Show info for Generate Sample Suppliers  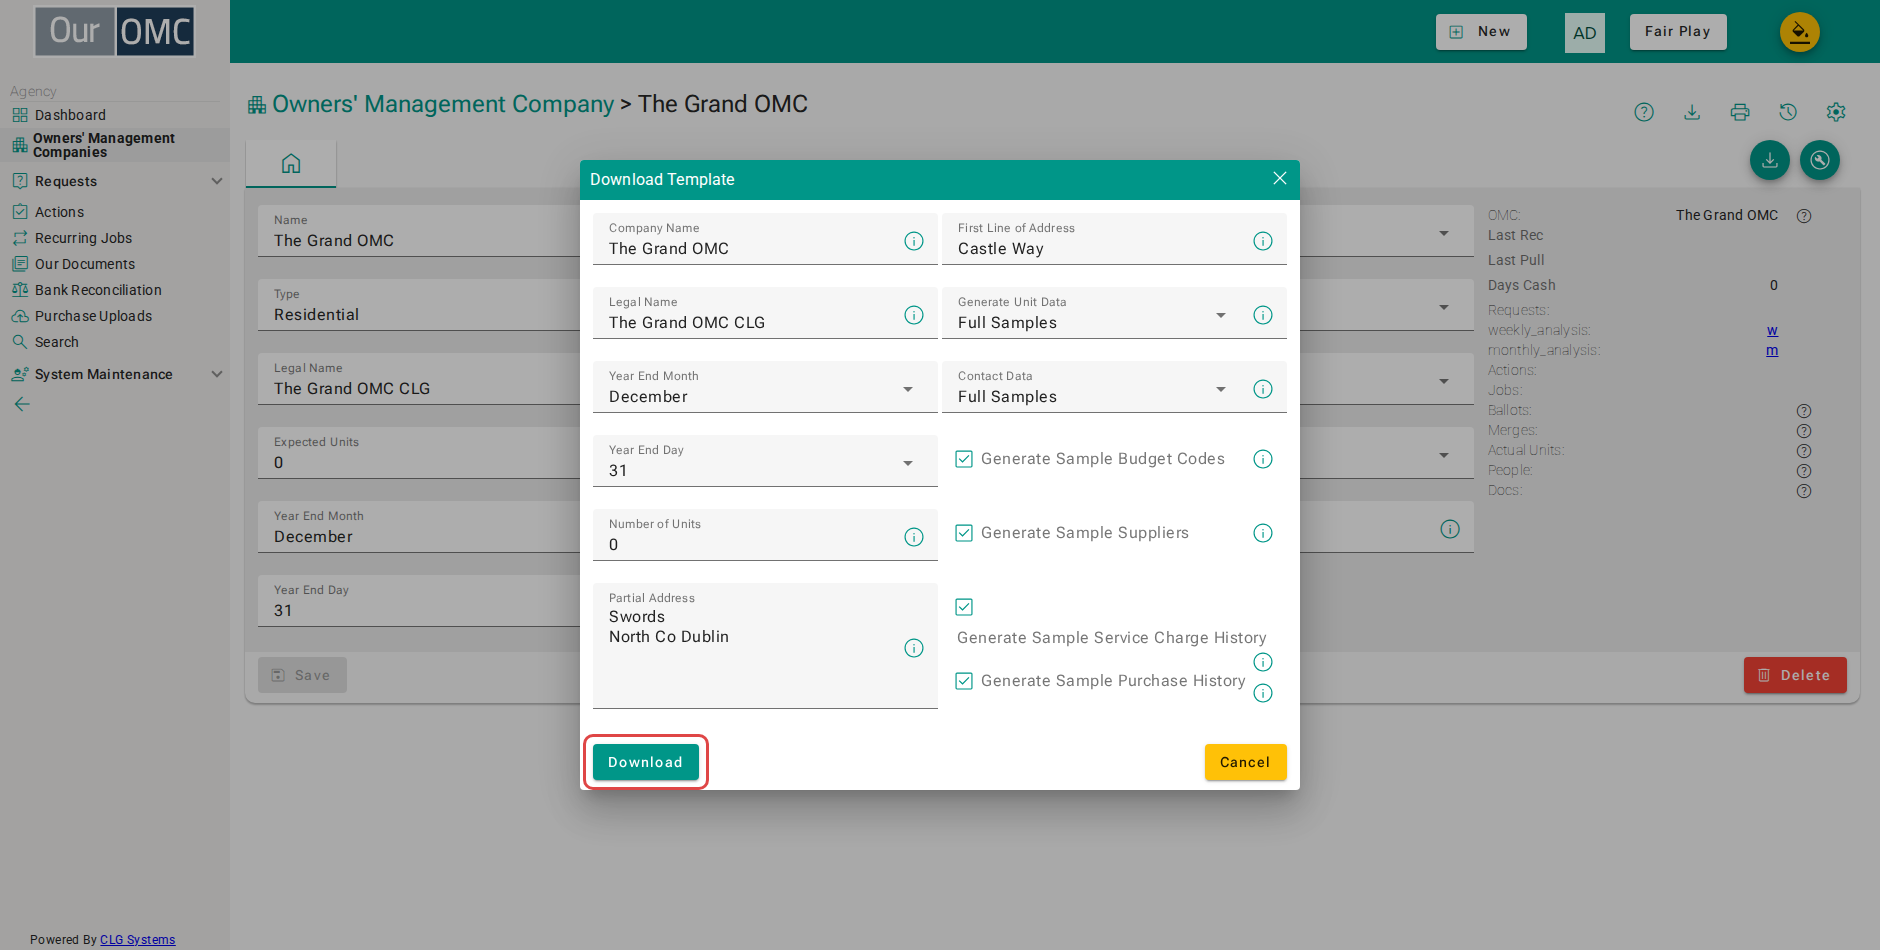[x=1263, y=533]
